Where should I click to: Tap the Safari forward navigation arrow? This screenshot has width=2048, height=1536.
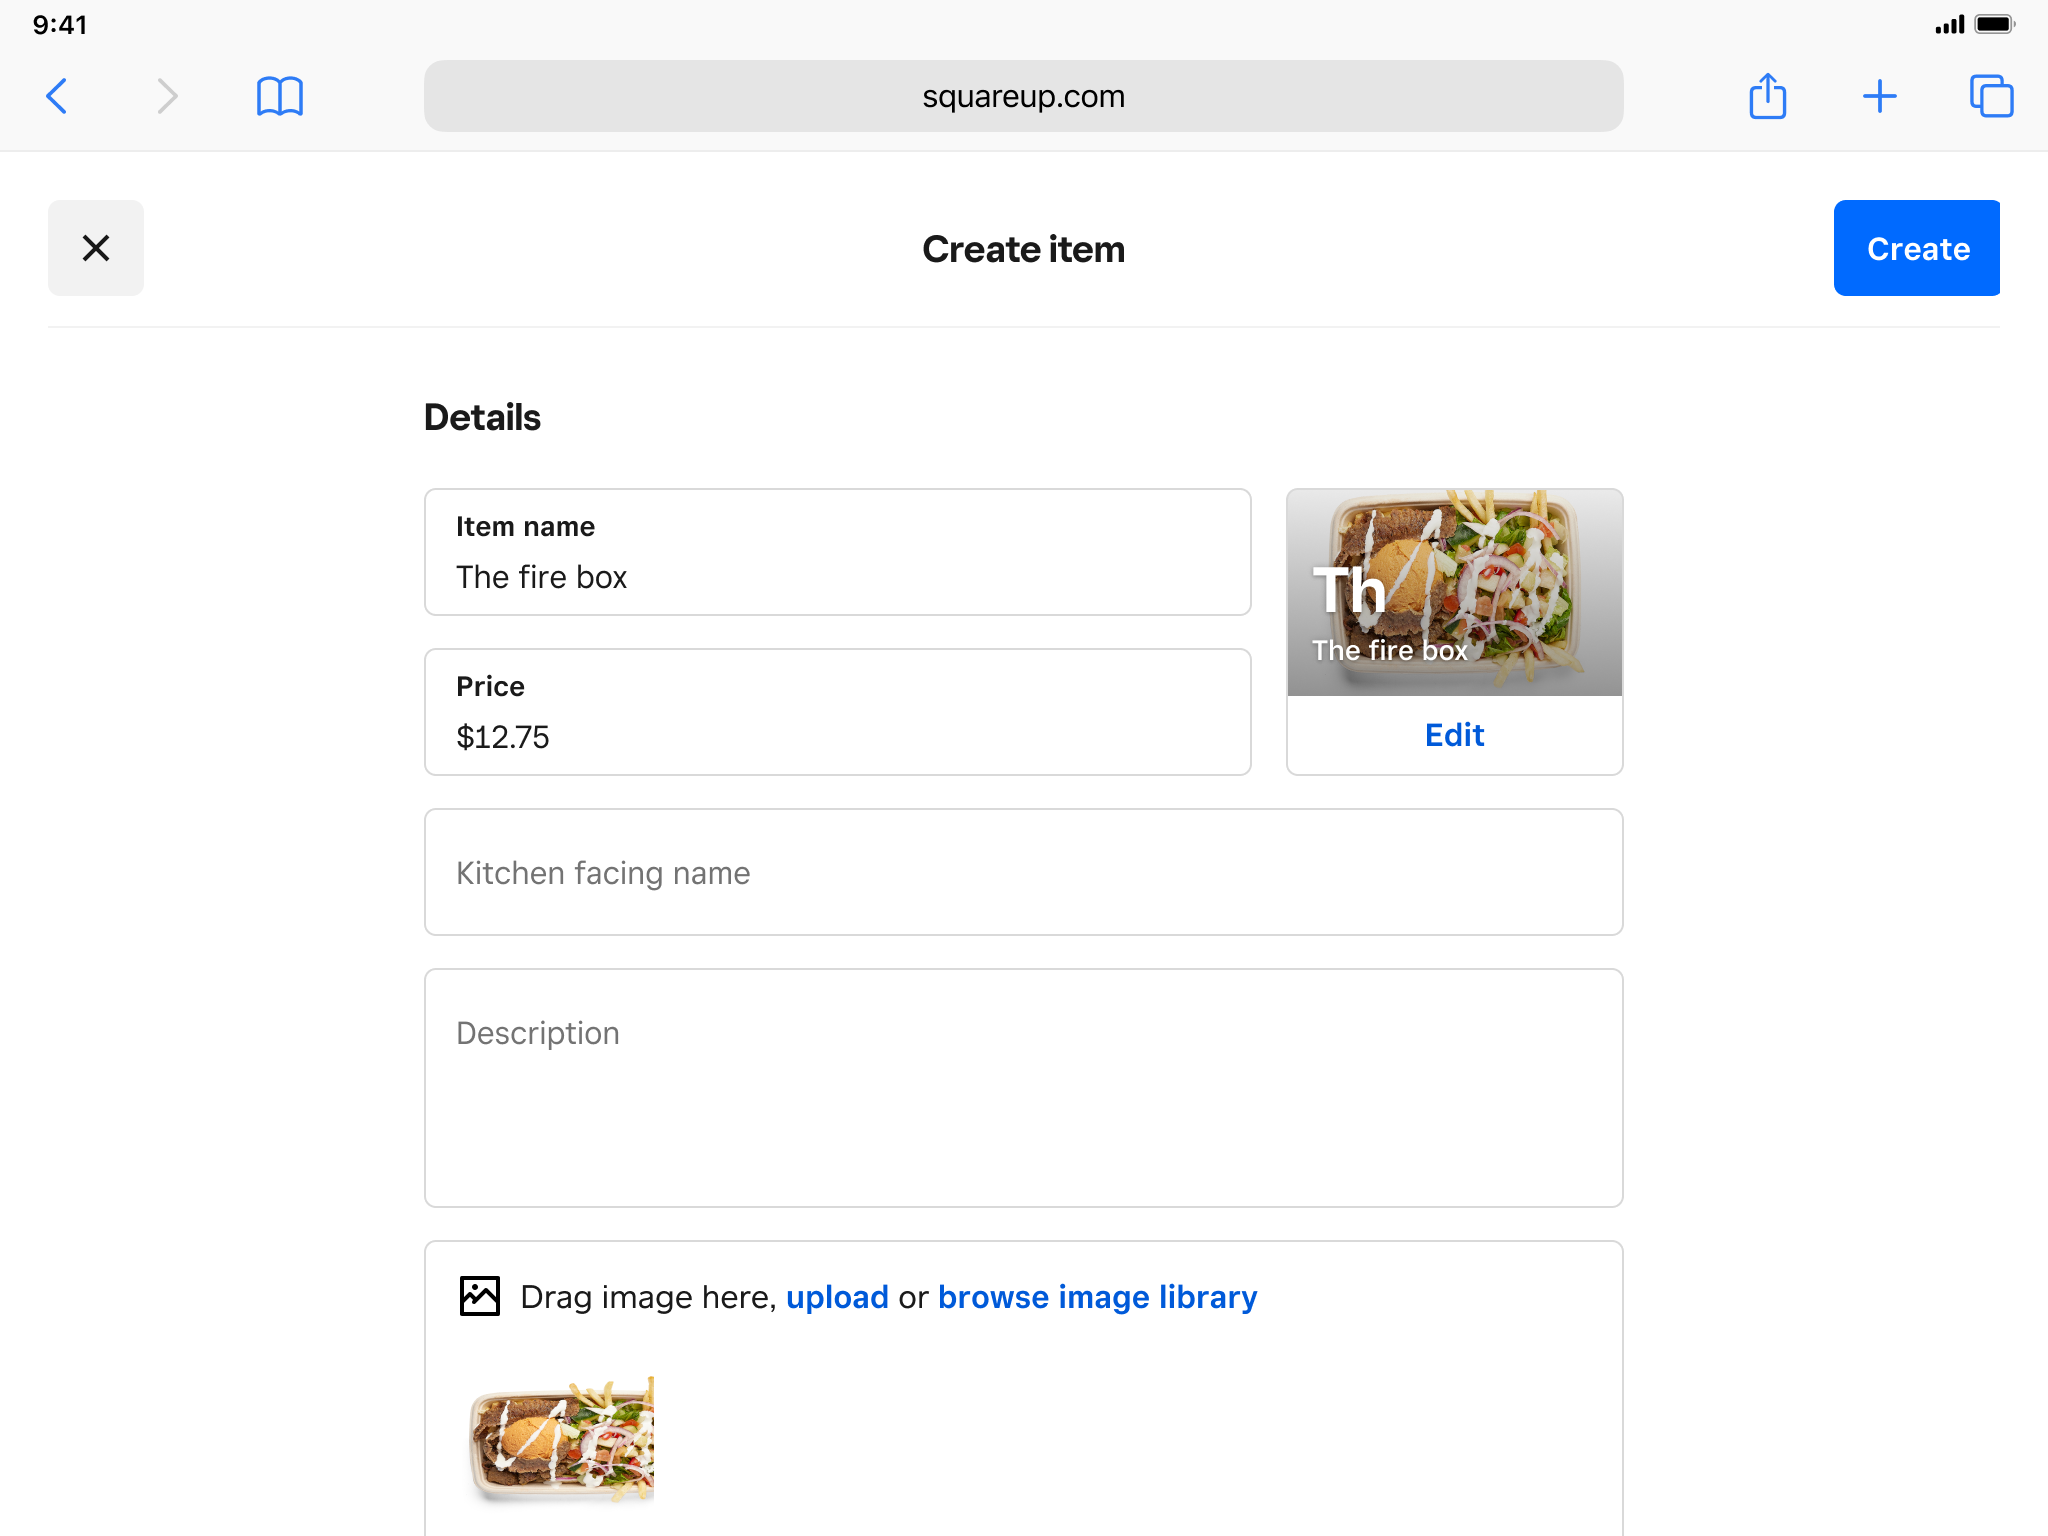point(167,97)
